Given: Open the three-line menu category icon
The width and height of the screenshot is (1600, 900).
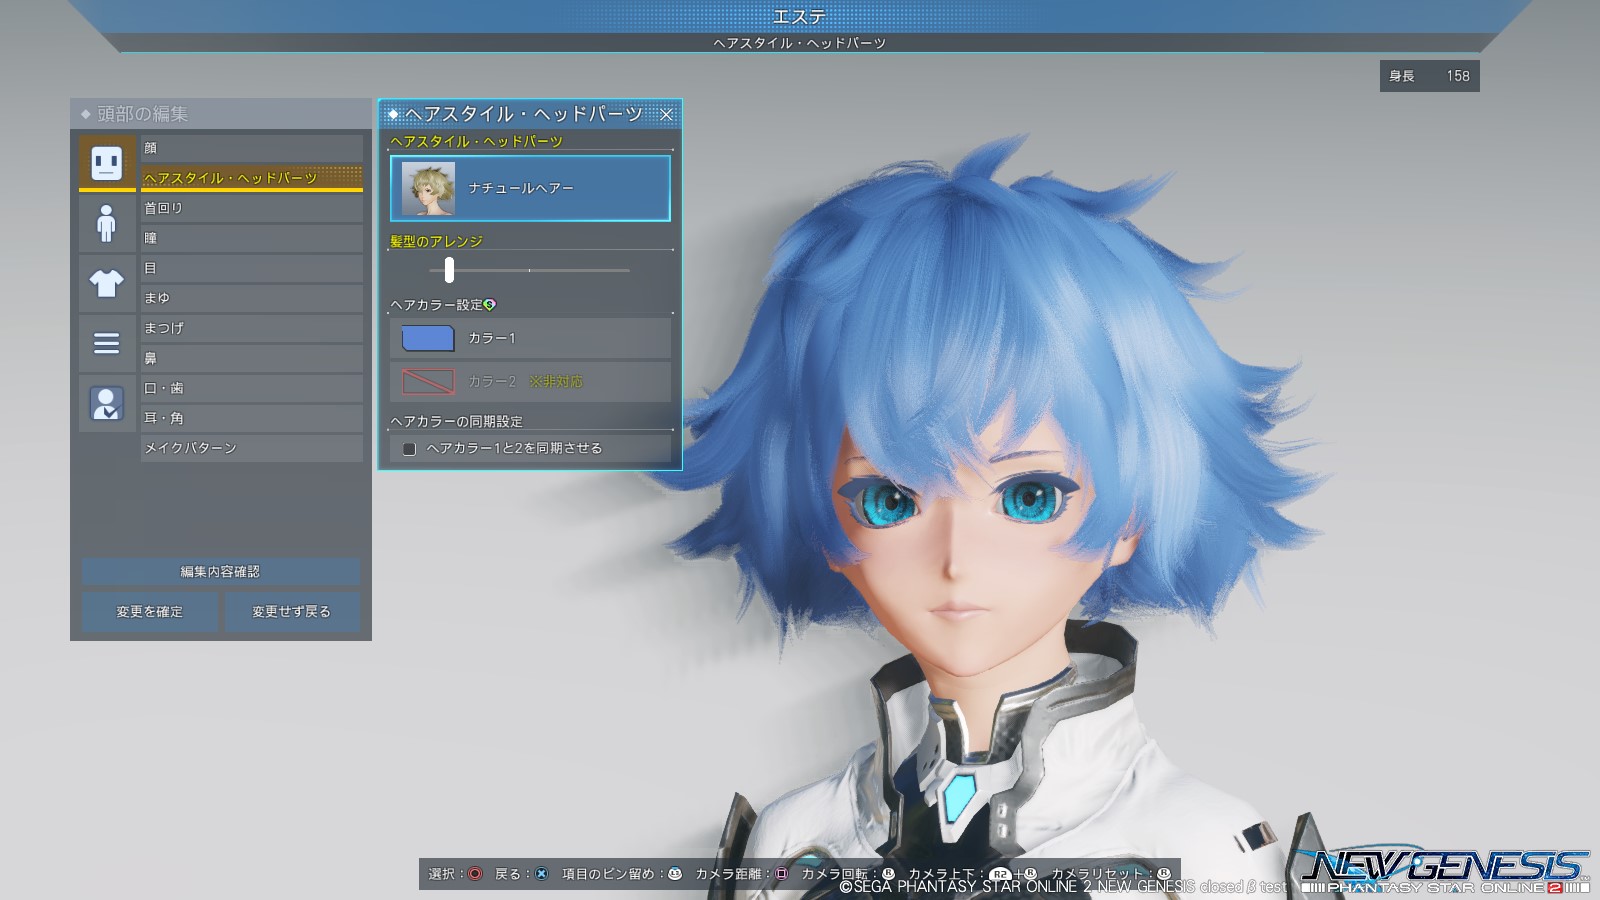Looking at the screenshot, I should click(107, 343).
